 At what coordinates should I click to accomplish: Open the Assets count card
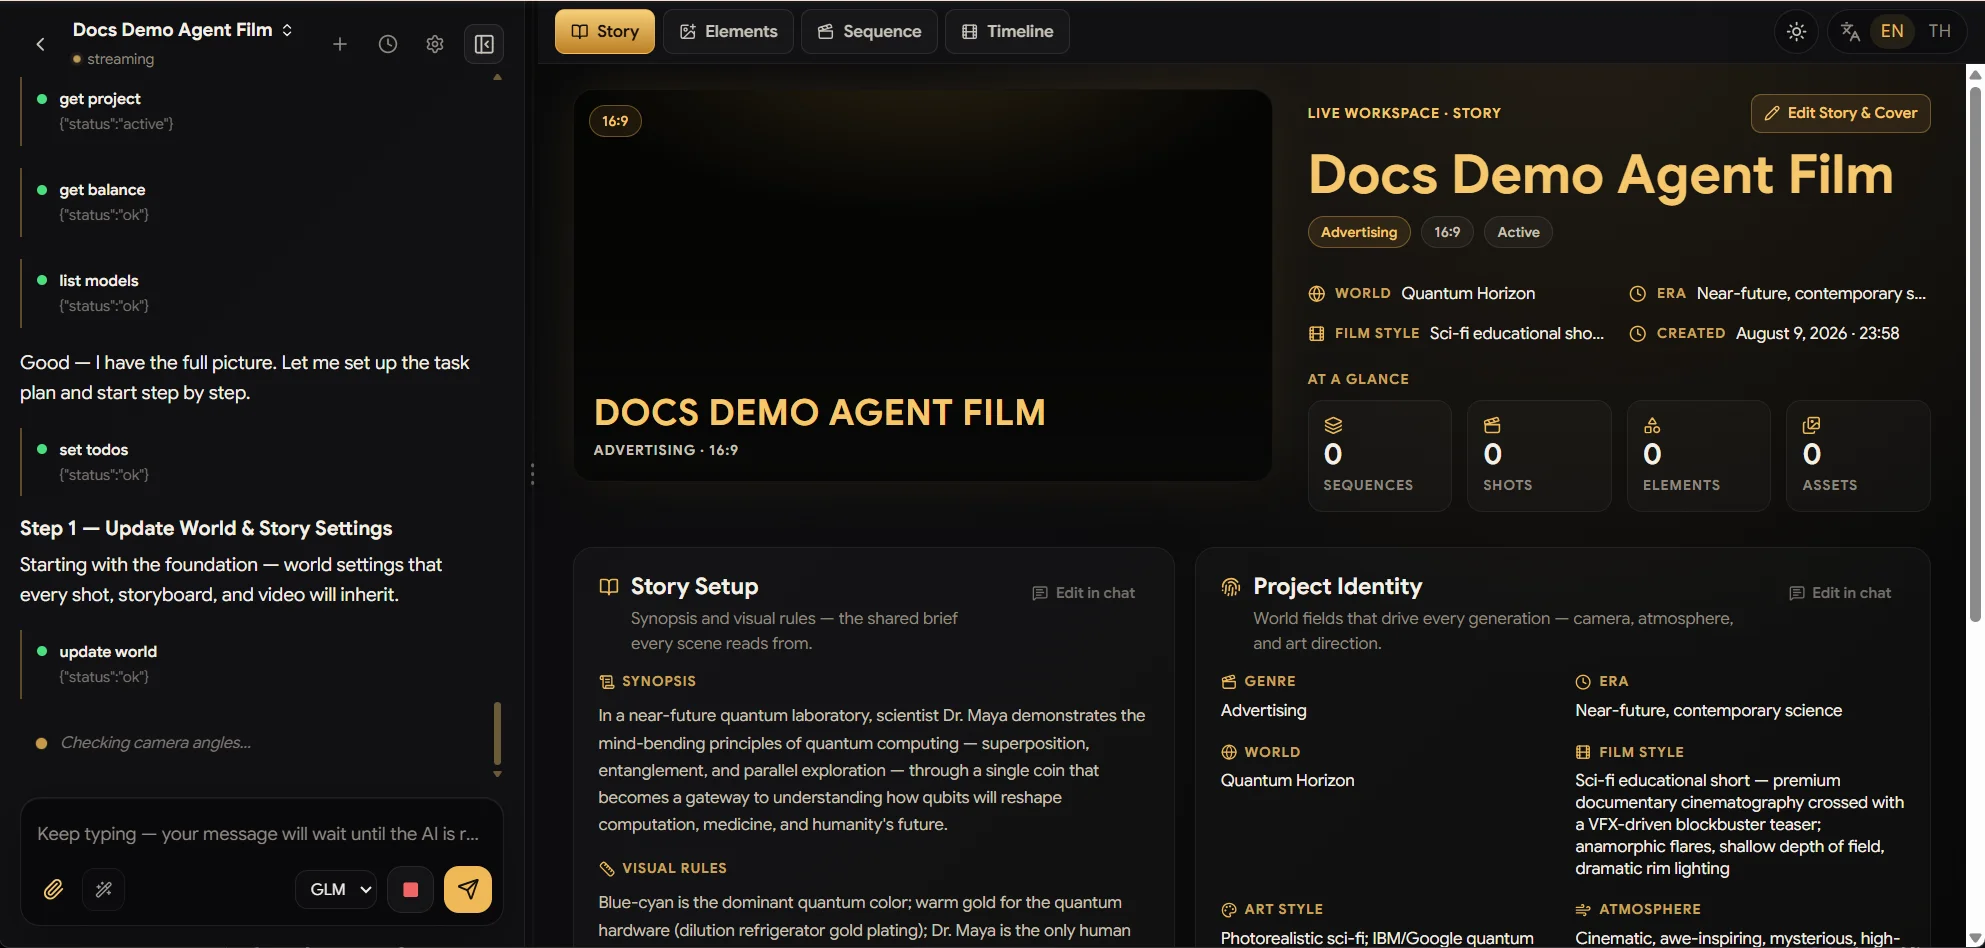click(x=1858, y=456)
